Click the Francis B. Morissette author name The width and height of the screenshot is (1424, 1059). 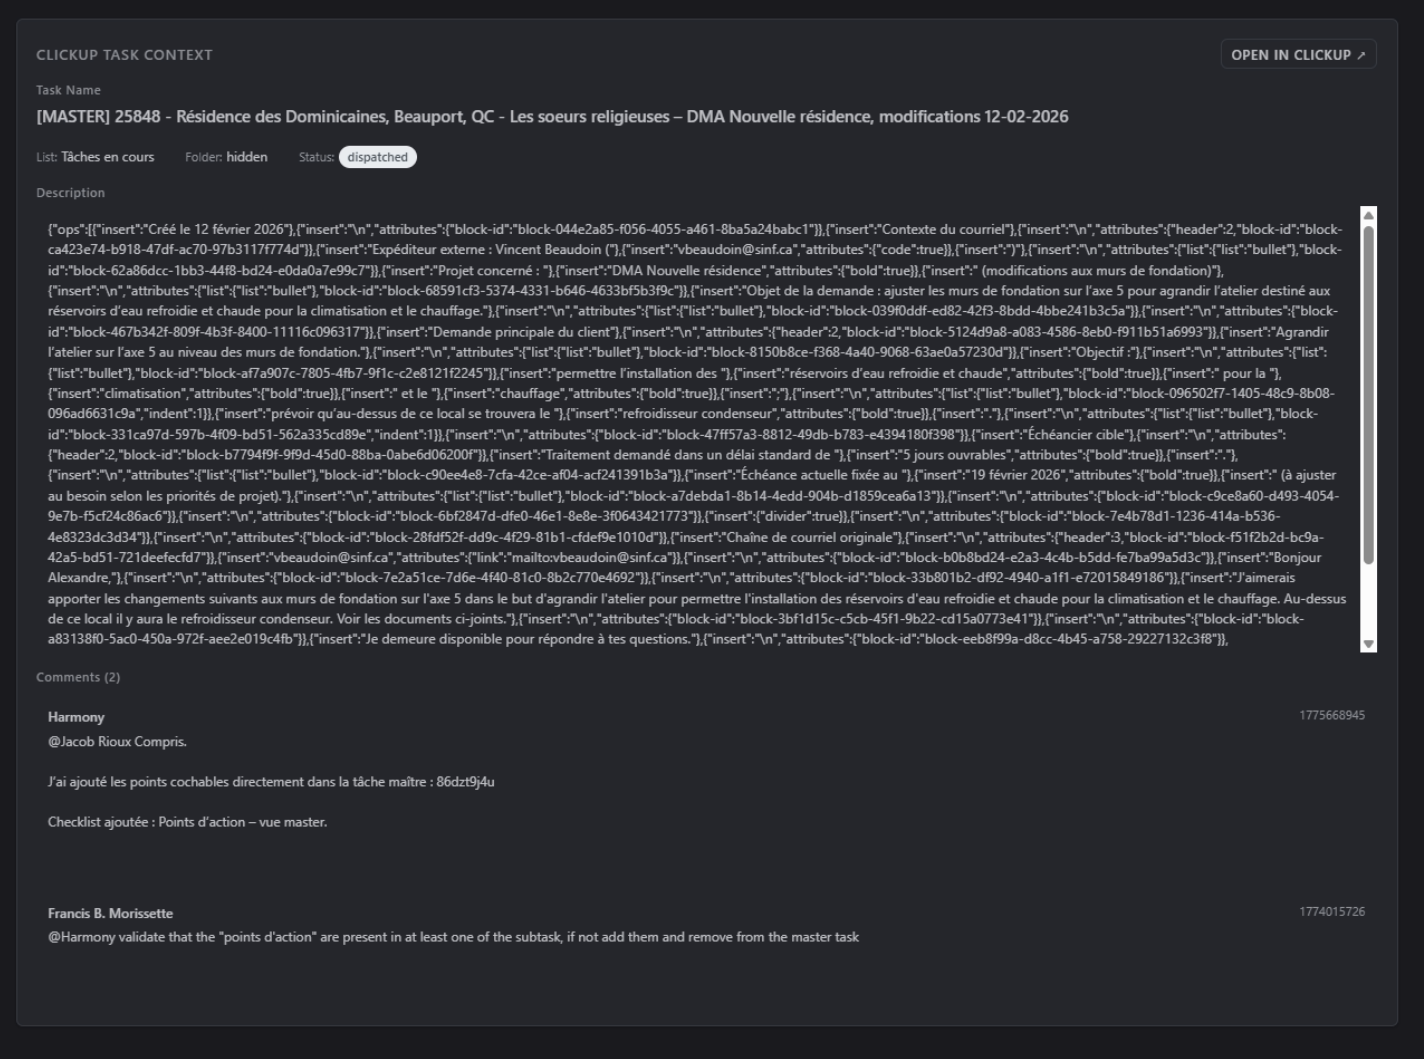click(110, 913)
